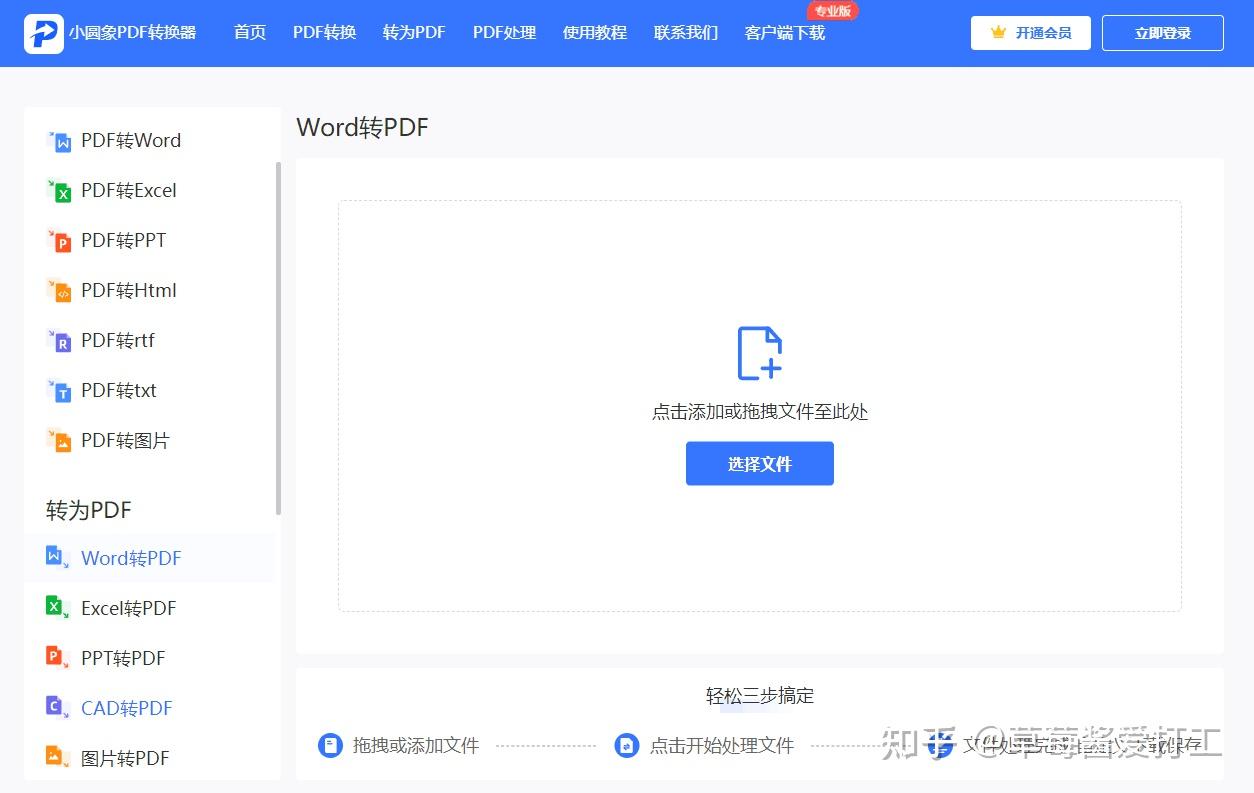The image size is (1254, 793).
Task: Click the 专业版 badge
Action: point(833,11)
